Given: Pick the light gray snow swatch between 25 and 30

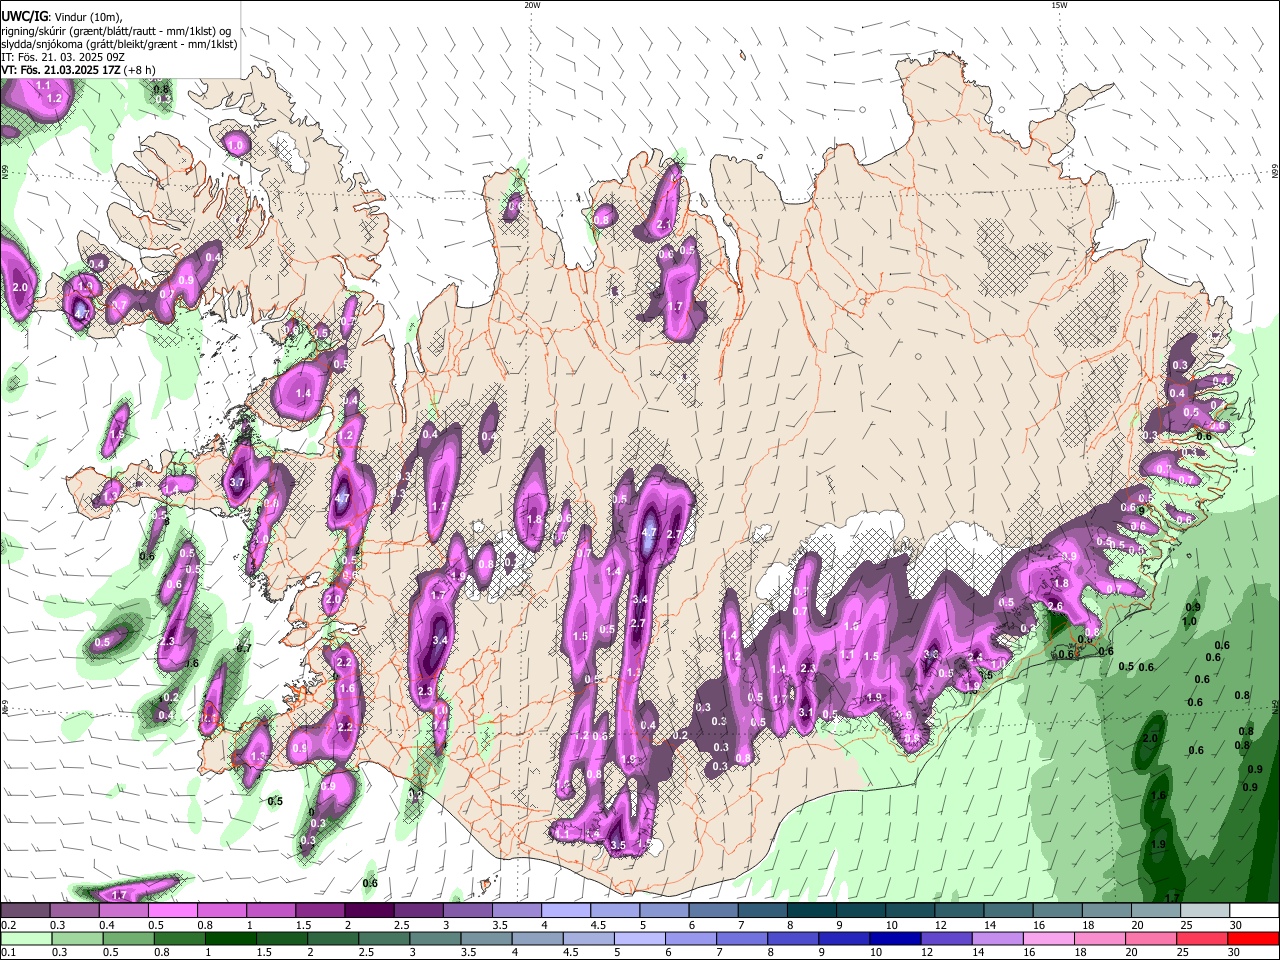Looking at the screenshot, I should pyautogui.click(x=1206, y=911).
